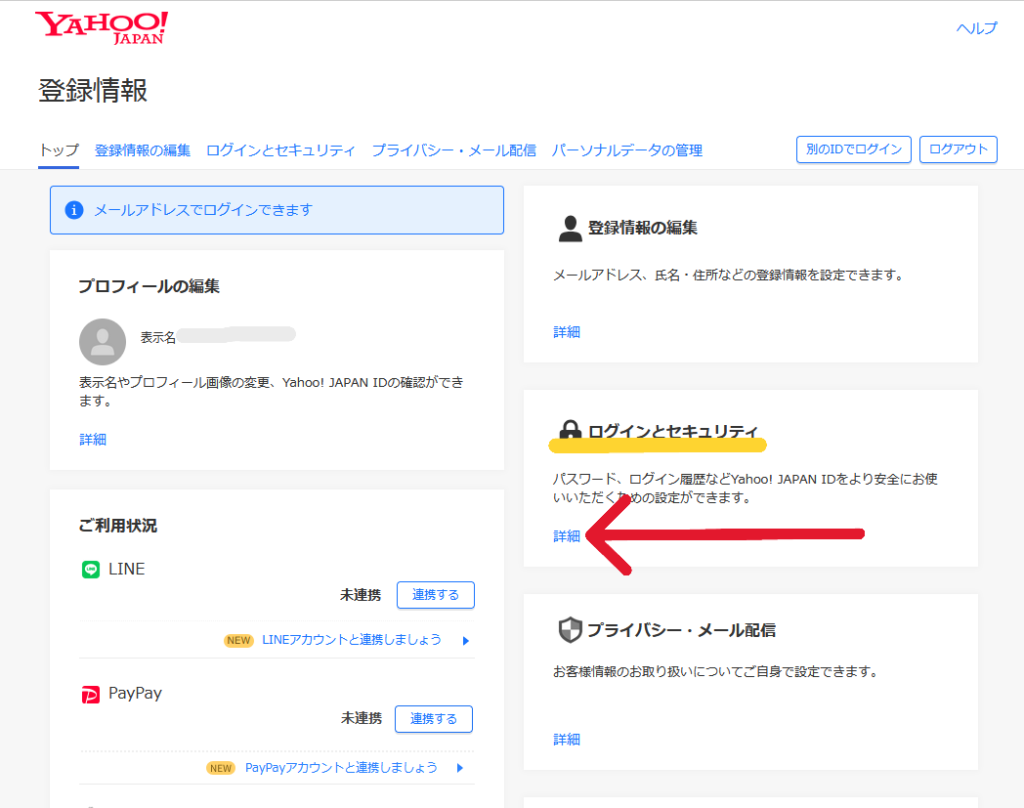Open the ヘルプ link
This screenshot has height=808, width=1024.
pyautogui.click(x=976, y=28)
